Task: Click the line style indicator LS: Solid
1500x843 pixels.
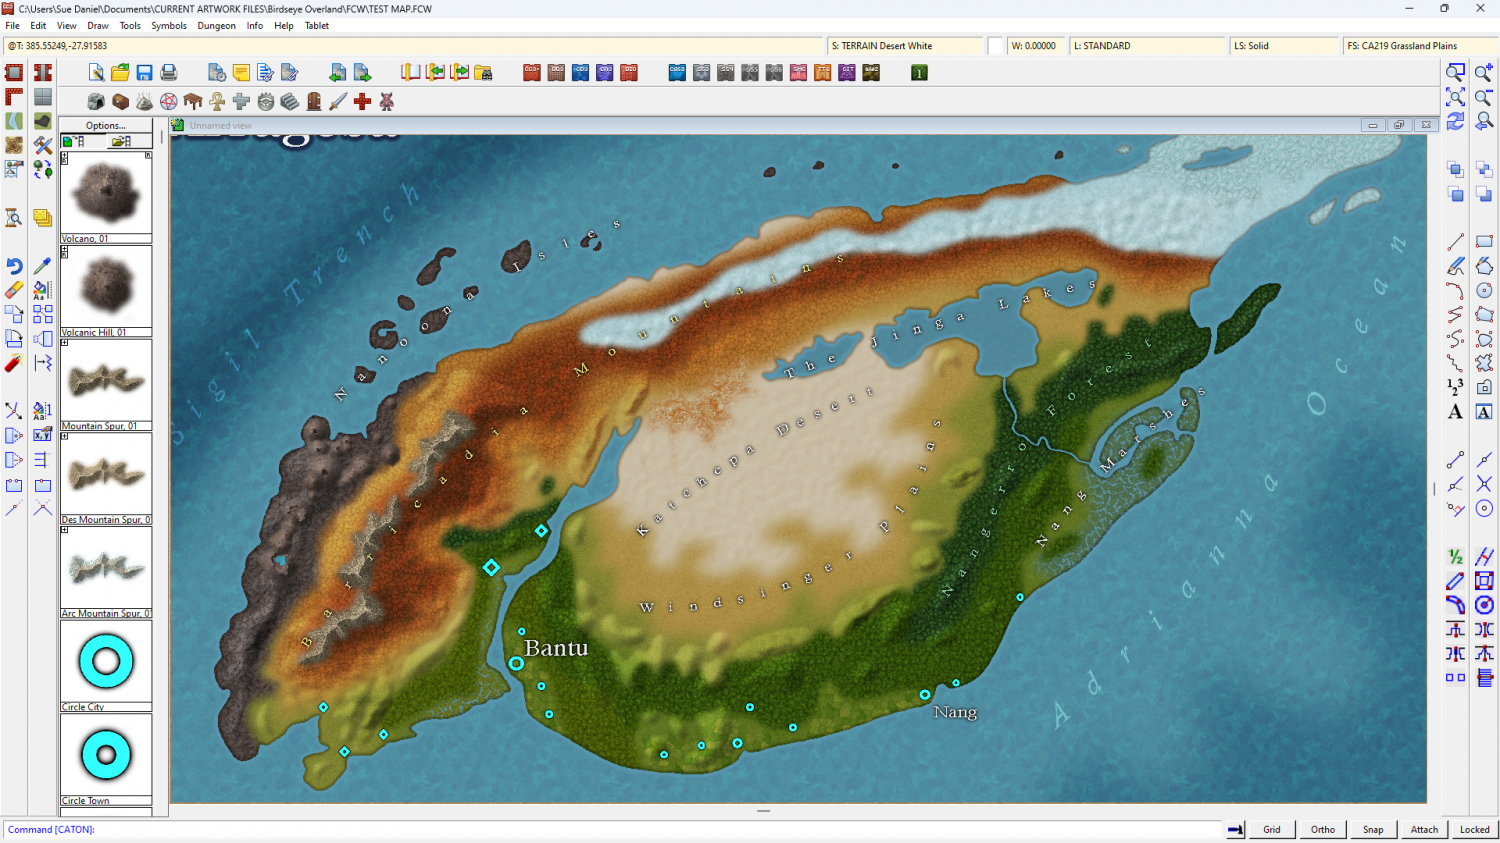Action: pyautogui.click(x=1284, y=46)
